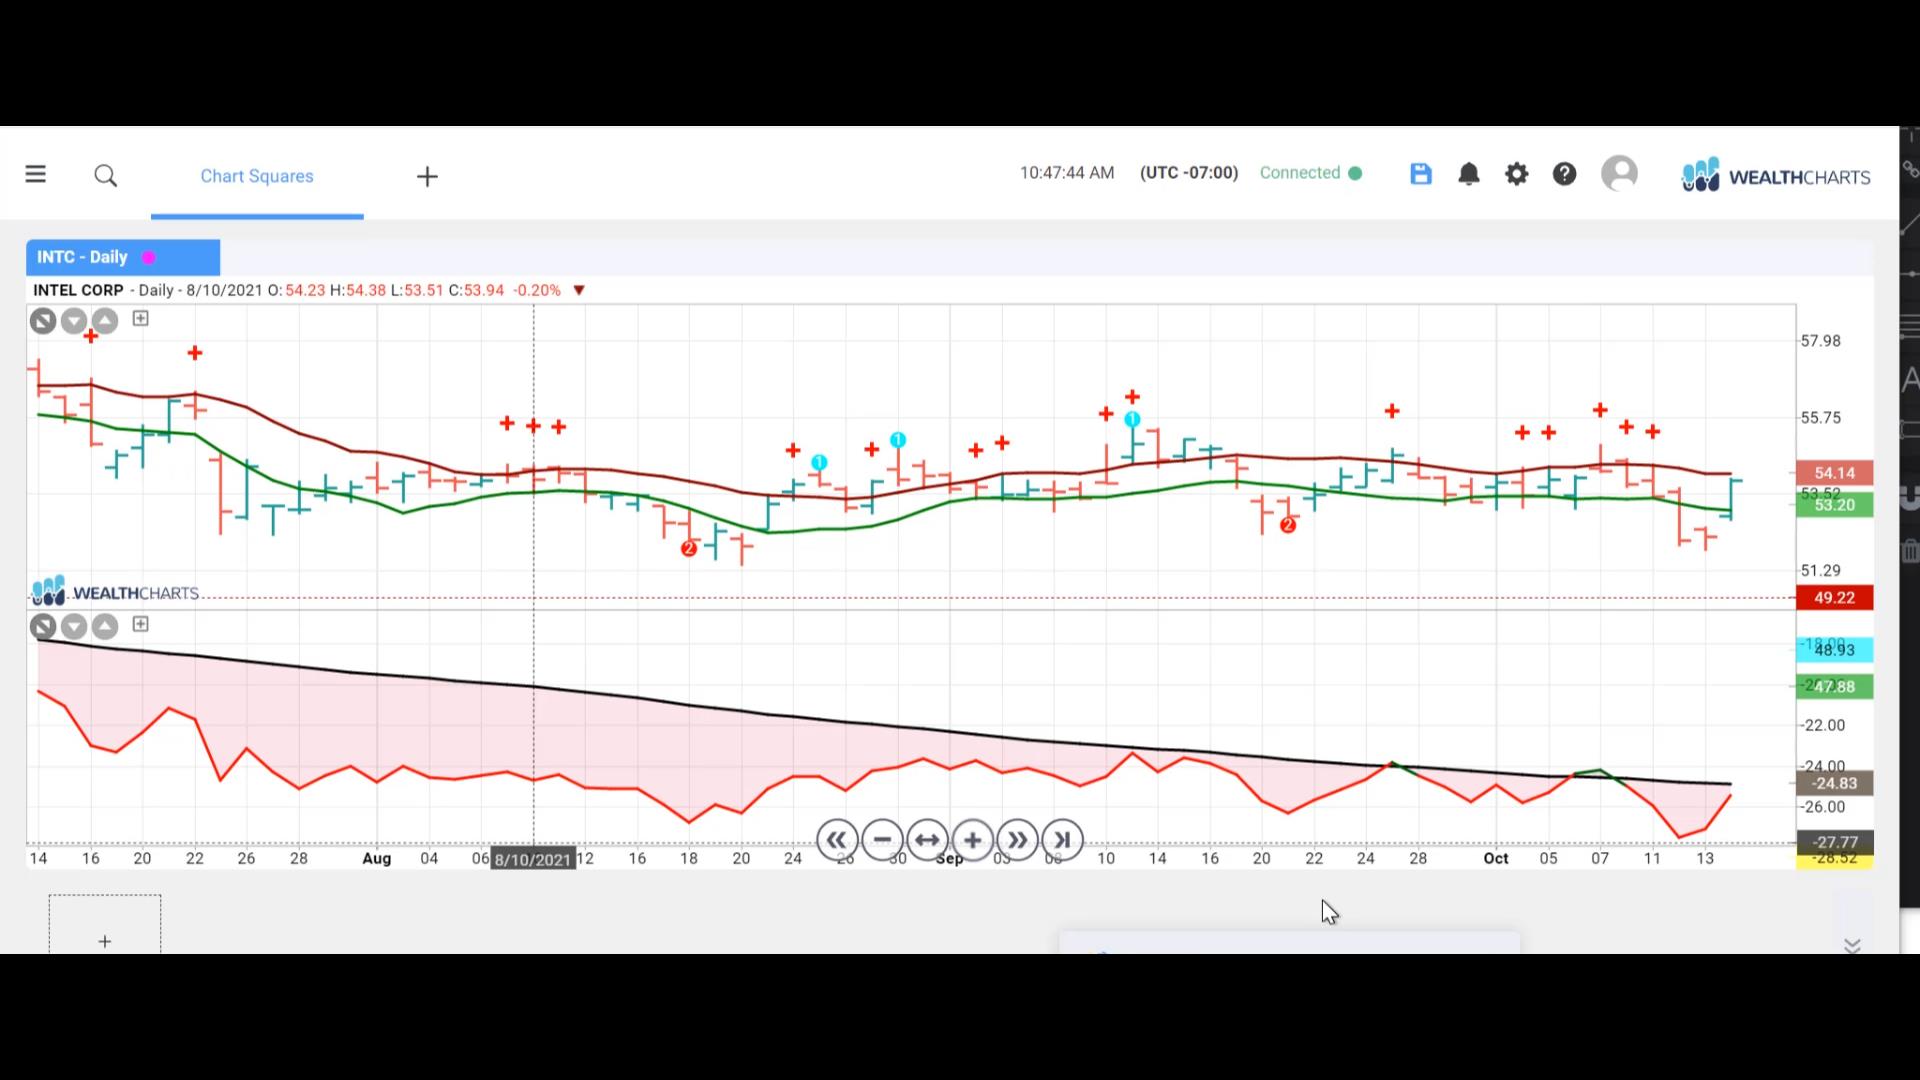Click the red 2 signal marker near Sep 21
Viewport: 1920px width, 1080px height.
pyautogui.click(x=1288, y=525)
